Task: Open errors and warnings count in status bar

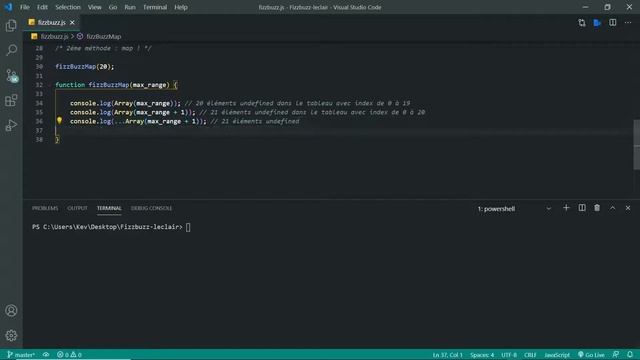Action: 69,355
